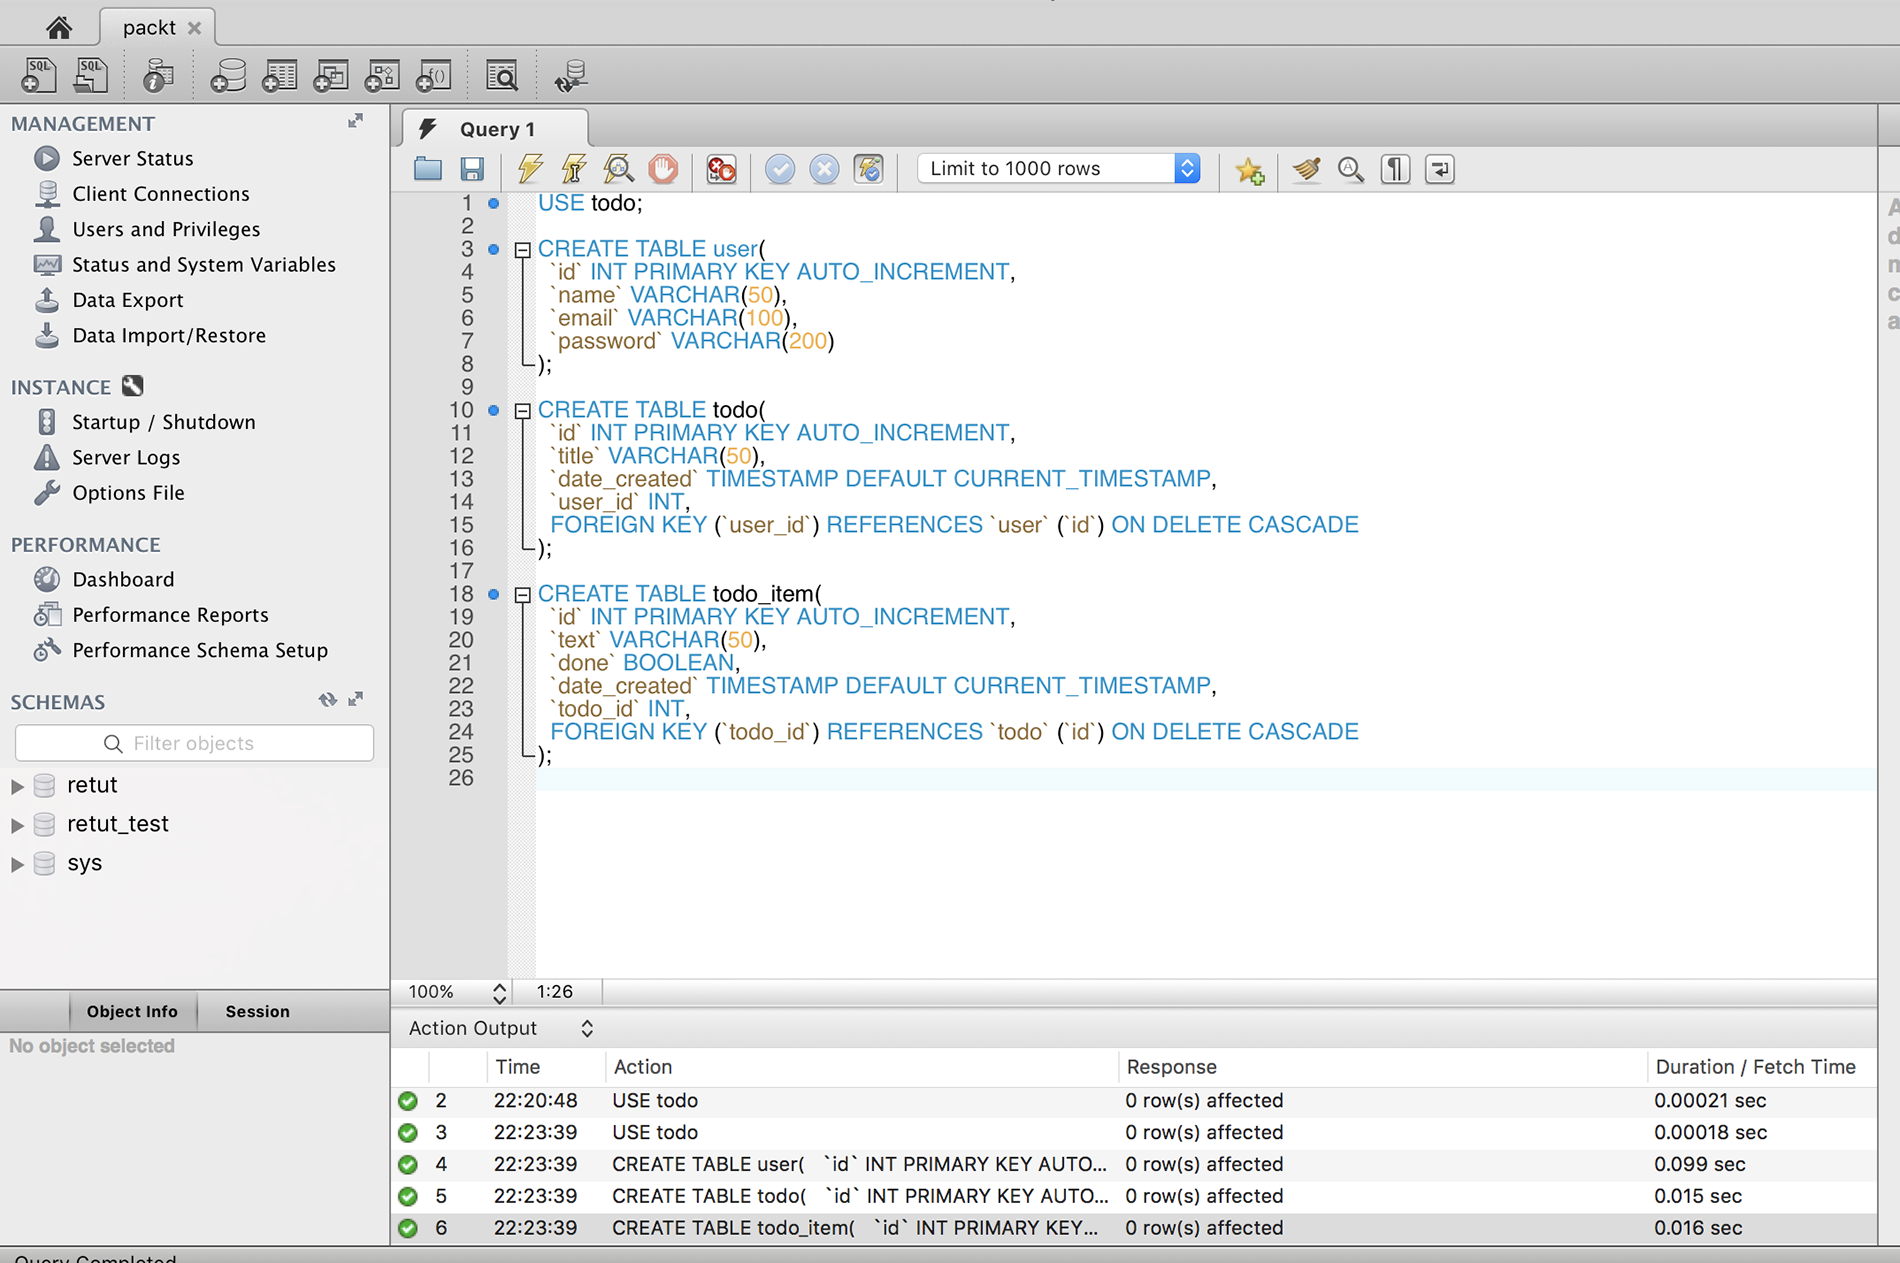
Task: Open the performance Dashboard
Action: [x=122, y=579]
